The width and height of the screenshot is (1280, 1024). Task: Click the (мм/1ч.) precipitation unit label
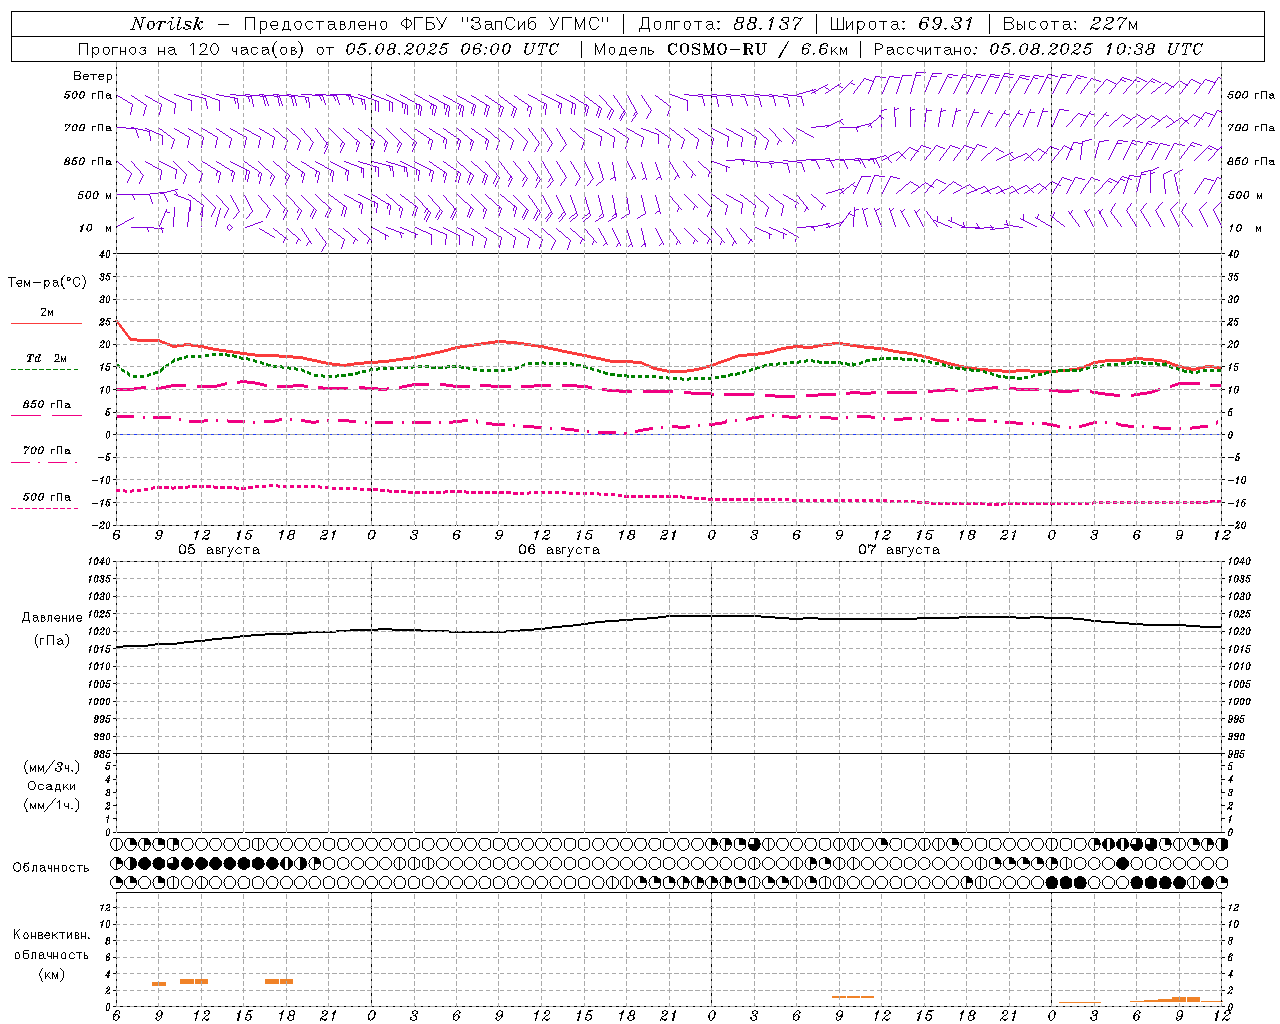pos(52,805)
